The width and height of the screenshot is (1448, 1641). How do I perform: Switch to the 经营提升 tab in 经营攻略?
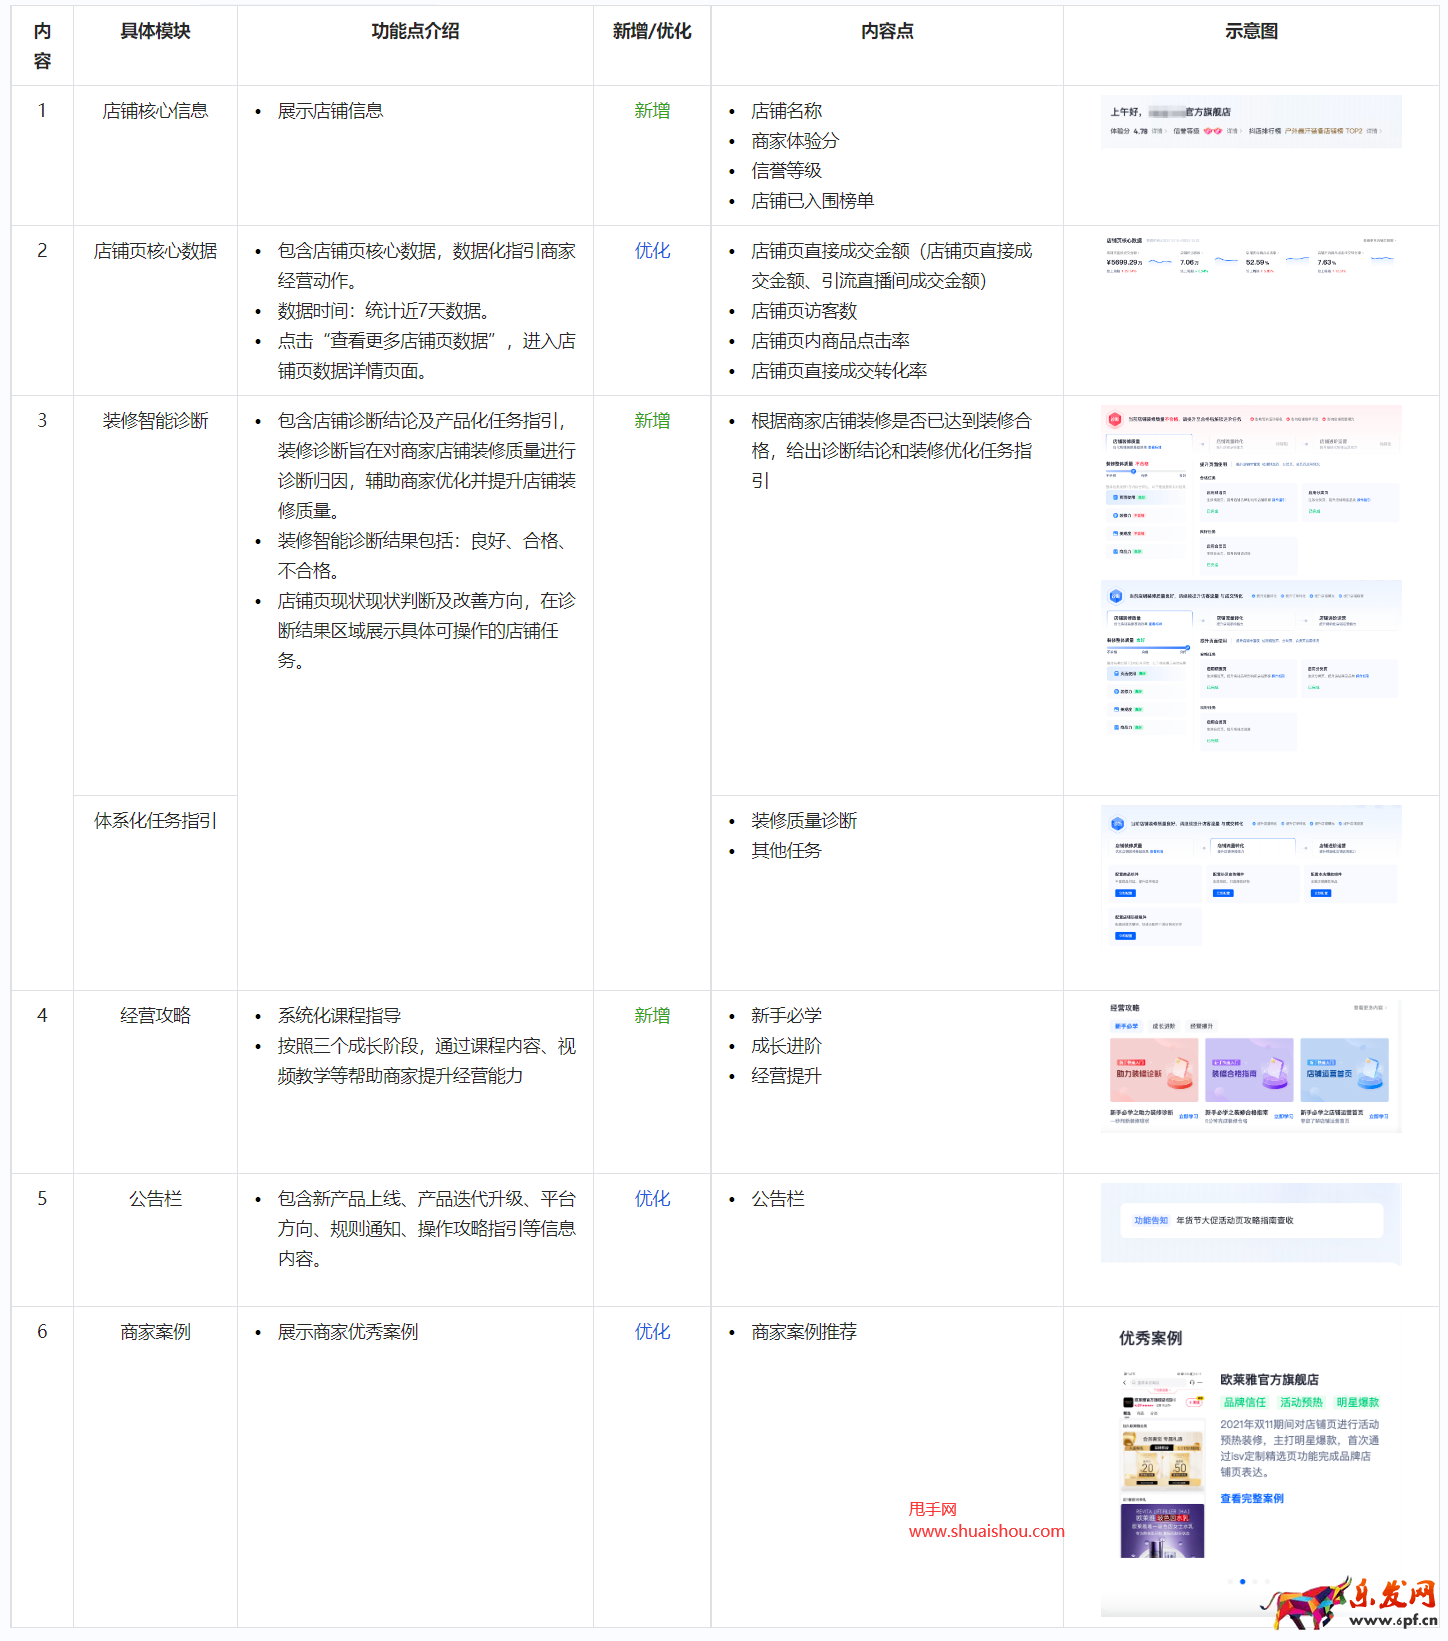coord(1201,1026)
